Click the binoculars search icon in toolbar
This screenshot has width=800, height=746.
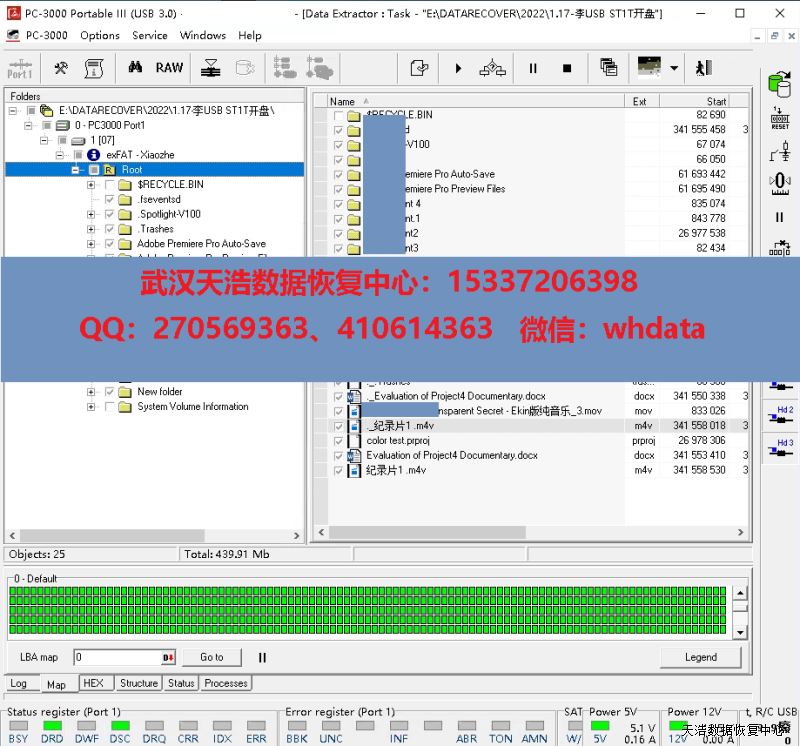pyautogui.click(x=135, y=68)
